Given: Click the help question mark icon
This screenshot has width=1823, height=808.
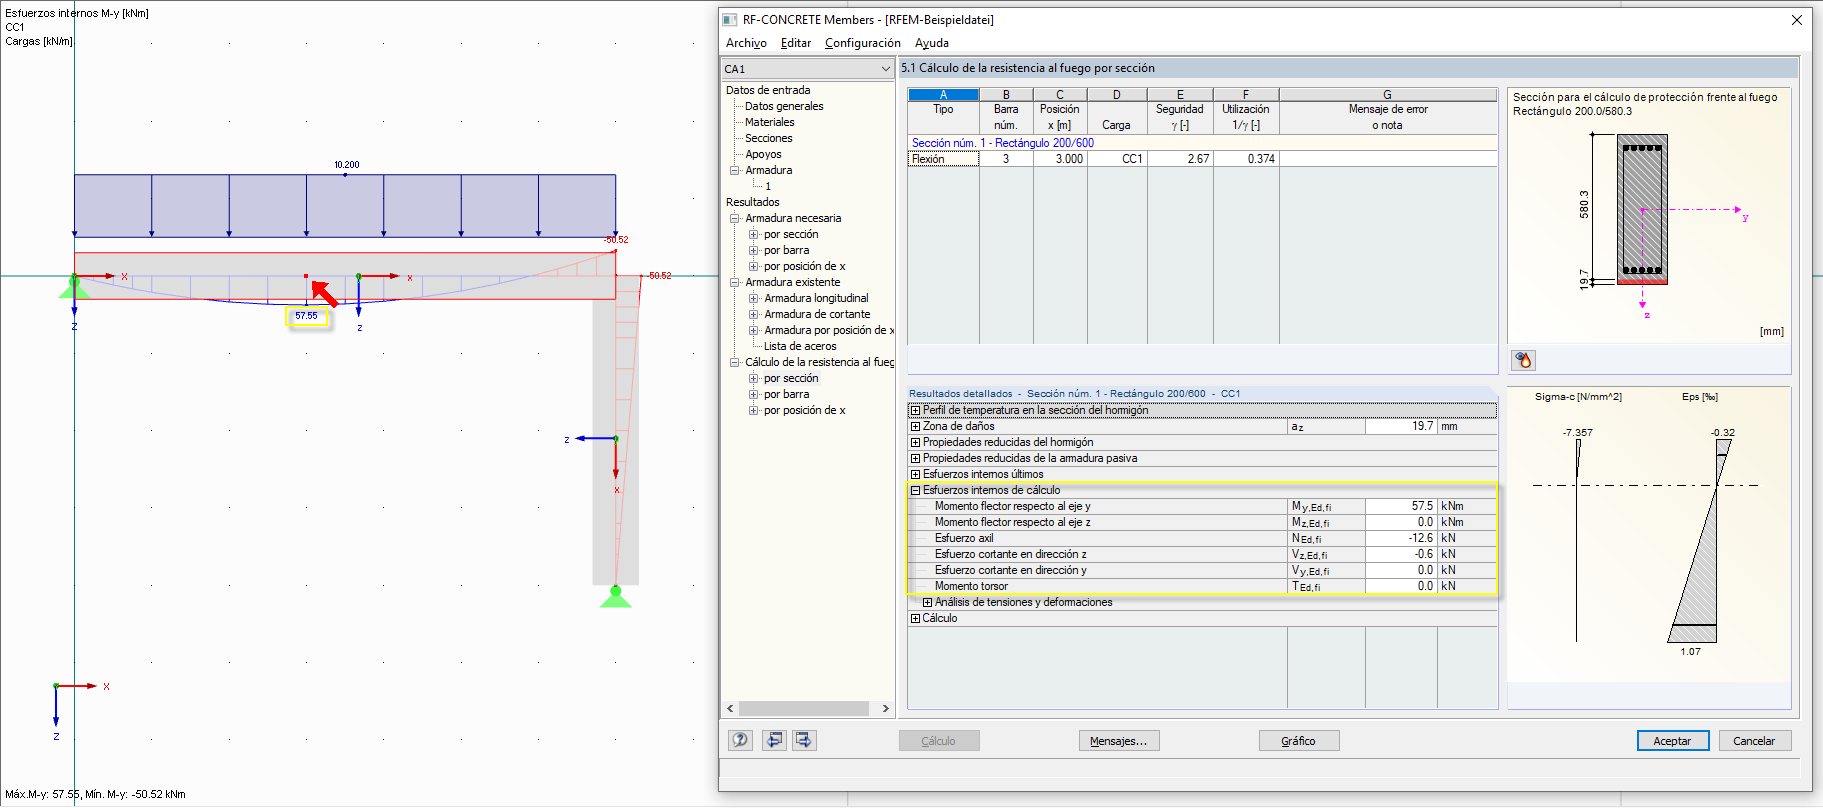Looking at the screenshot, I should pyautogui.click(x=740, y=740).
